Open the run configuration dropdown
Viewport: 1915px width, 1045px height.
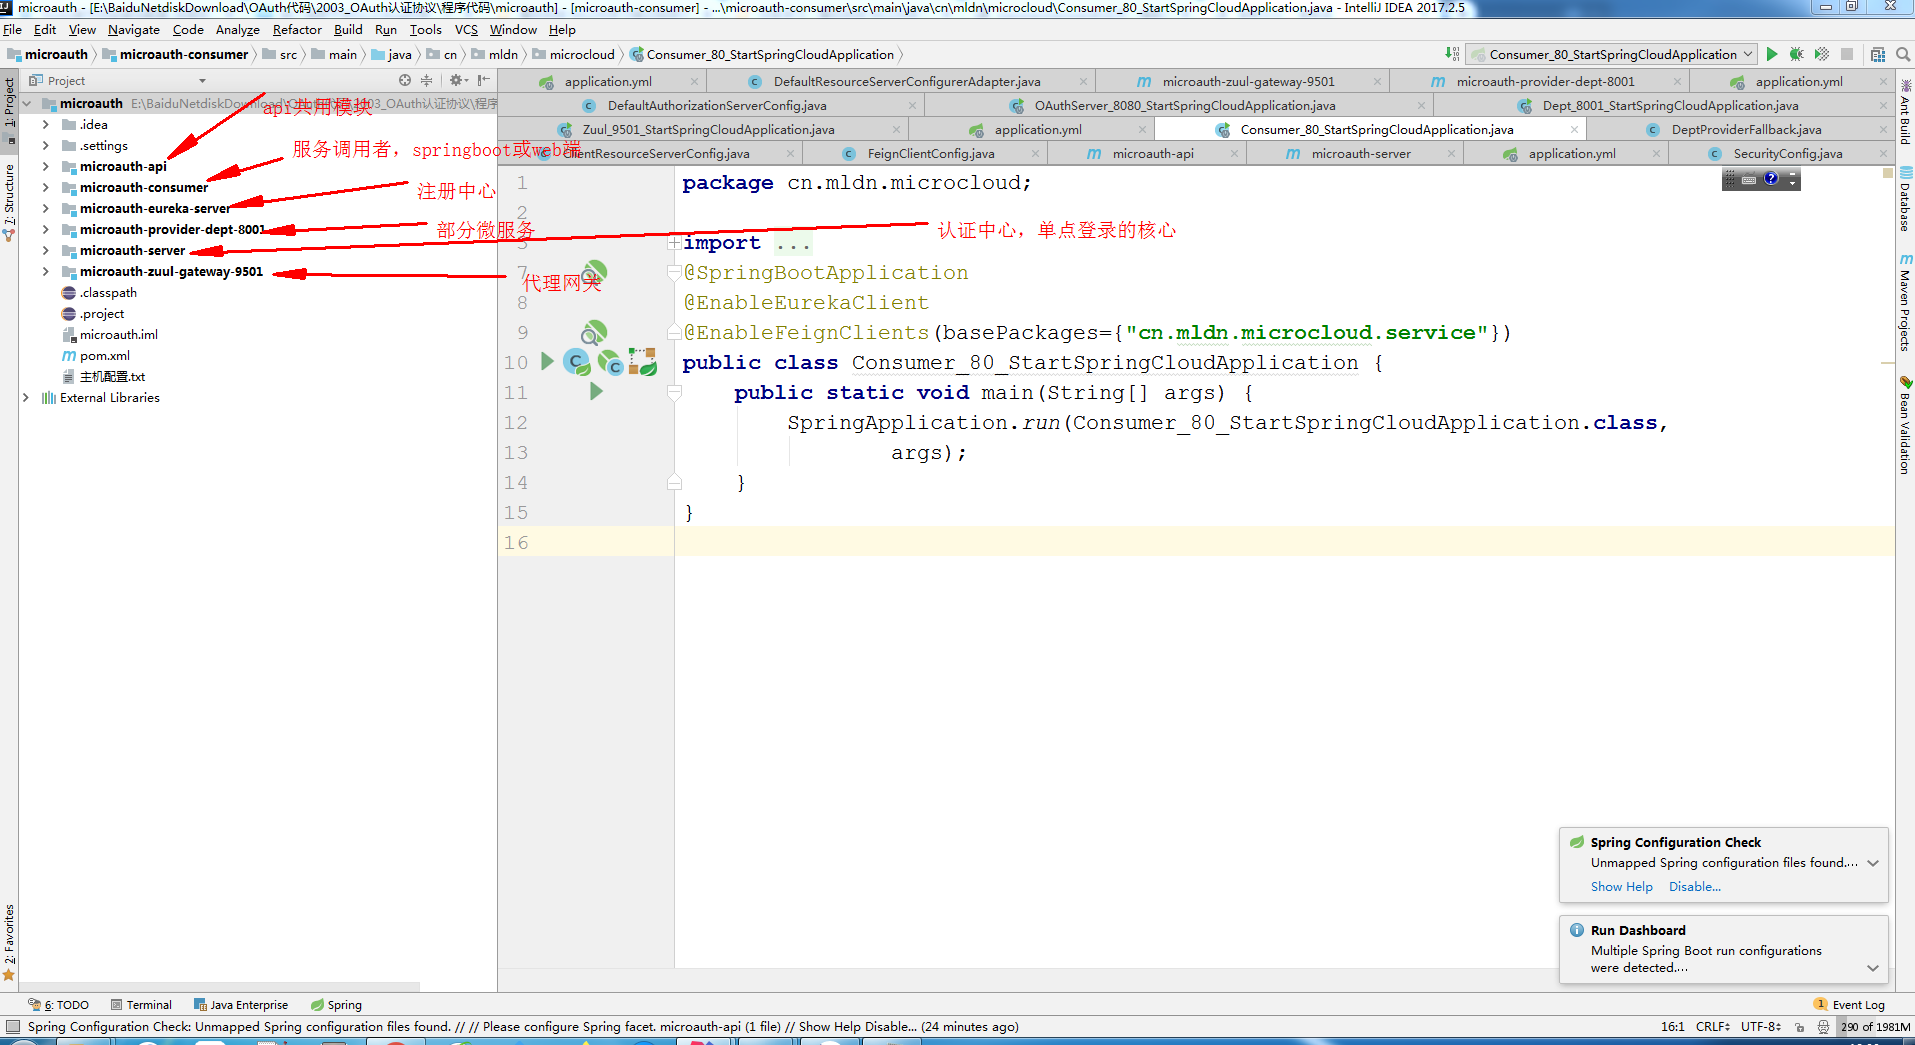click(1611, 54)
